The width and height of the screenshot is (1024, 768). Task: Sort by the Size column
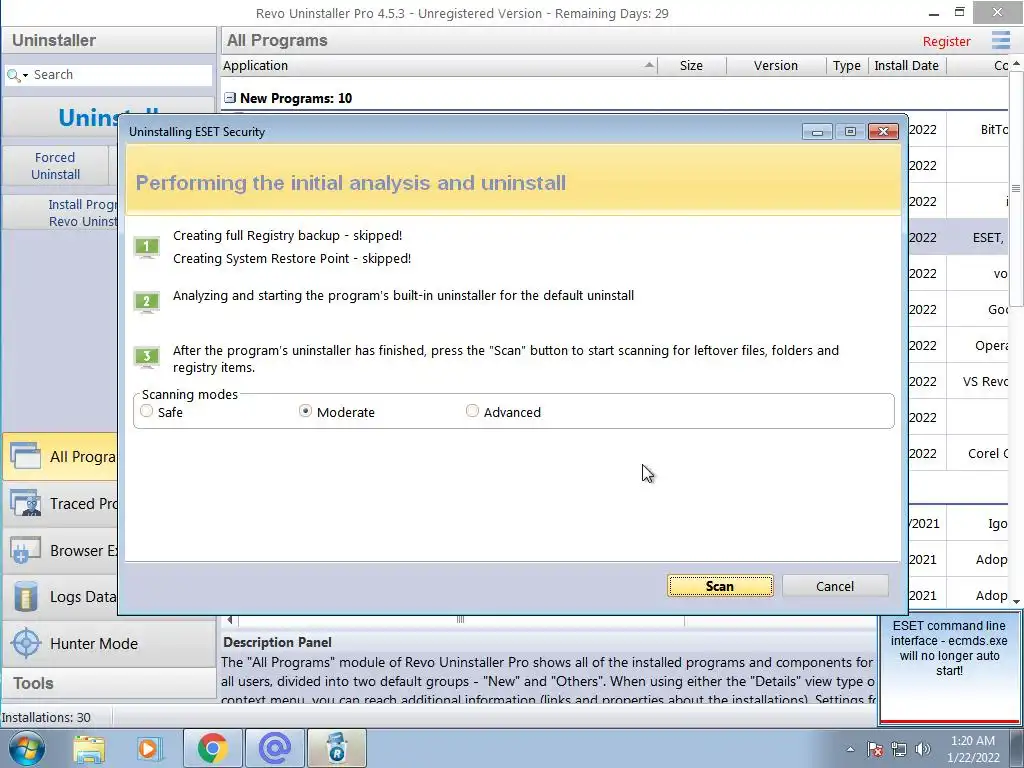[x=691, y=65]
